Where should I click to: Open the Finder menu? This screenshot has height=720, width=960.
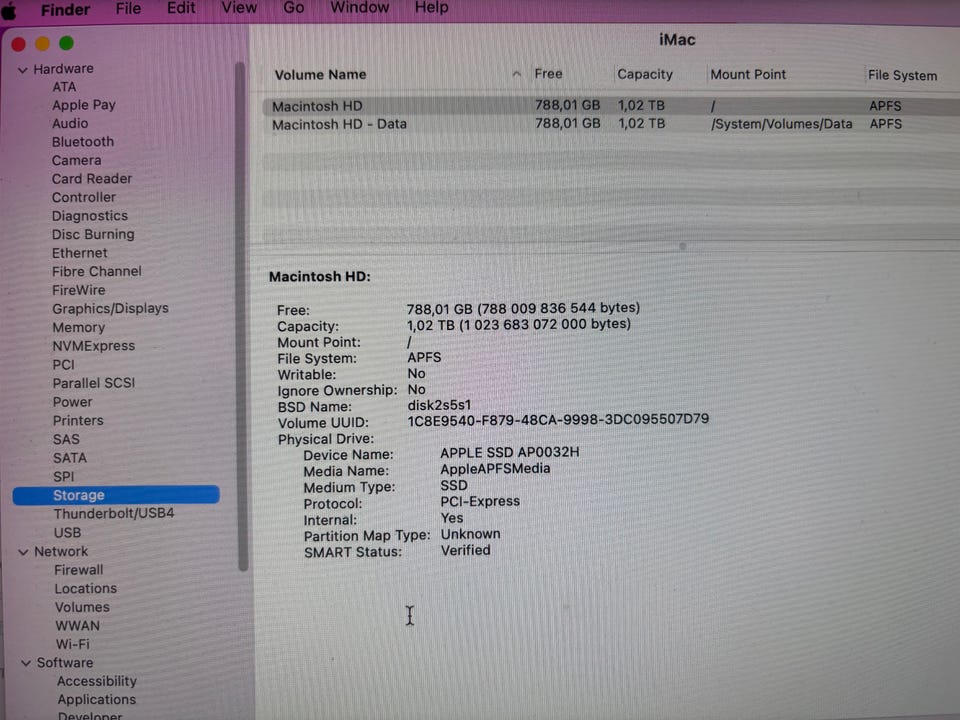tap(65, 10)
